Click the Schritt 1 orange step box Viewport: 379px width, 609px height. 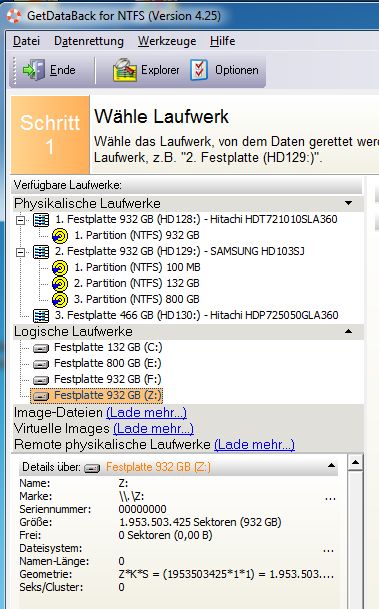coord(50,135)
